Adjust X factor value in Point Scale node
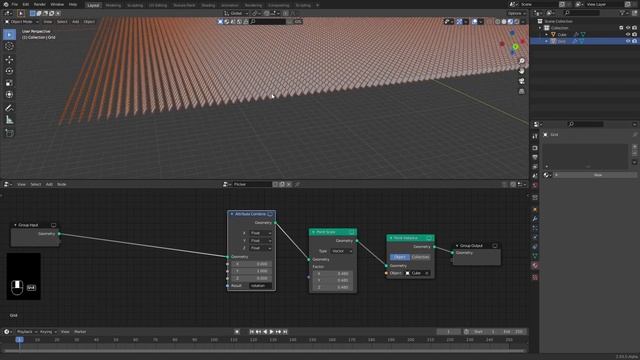640x360 pixels. [x=333, y=273]
